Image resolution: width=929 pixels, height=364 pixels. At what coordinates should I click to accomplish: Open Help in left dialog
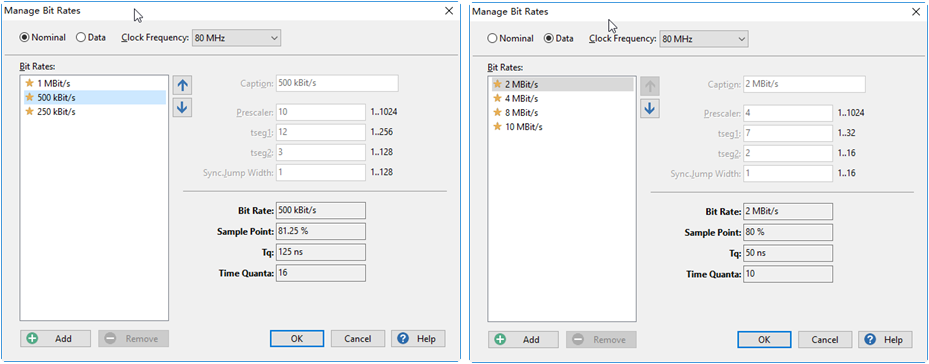pos(418,339)
